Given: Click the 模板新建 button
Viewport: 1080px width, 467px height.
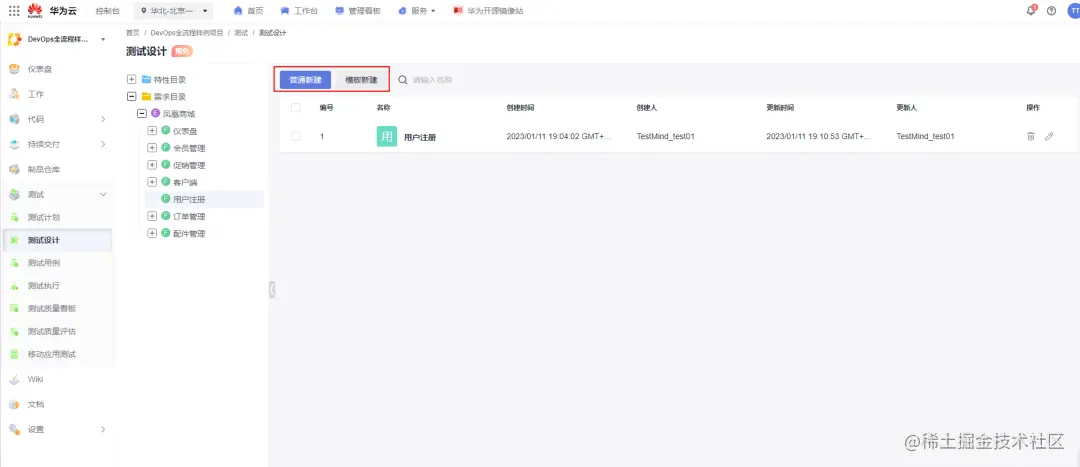Looking at the screenshot, I should 361,80.
